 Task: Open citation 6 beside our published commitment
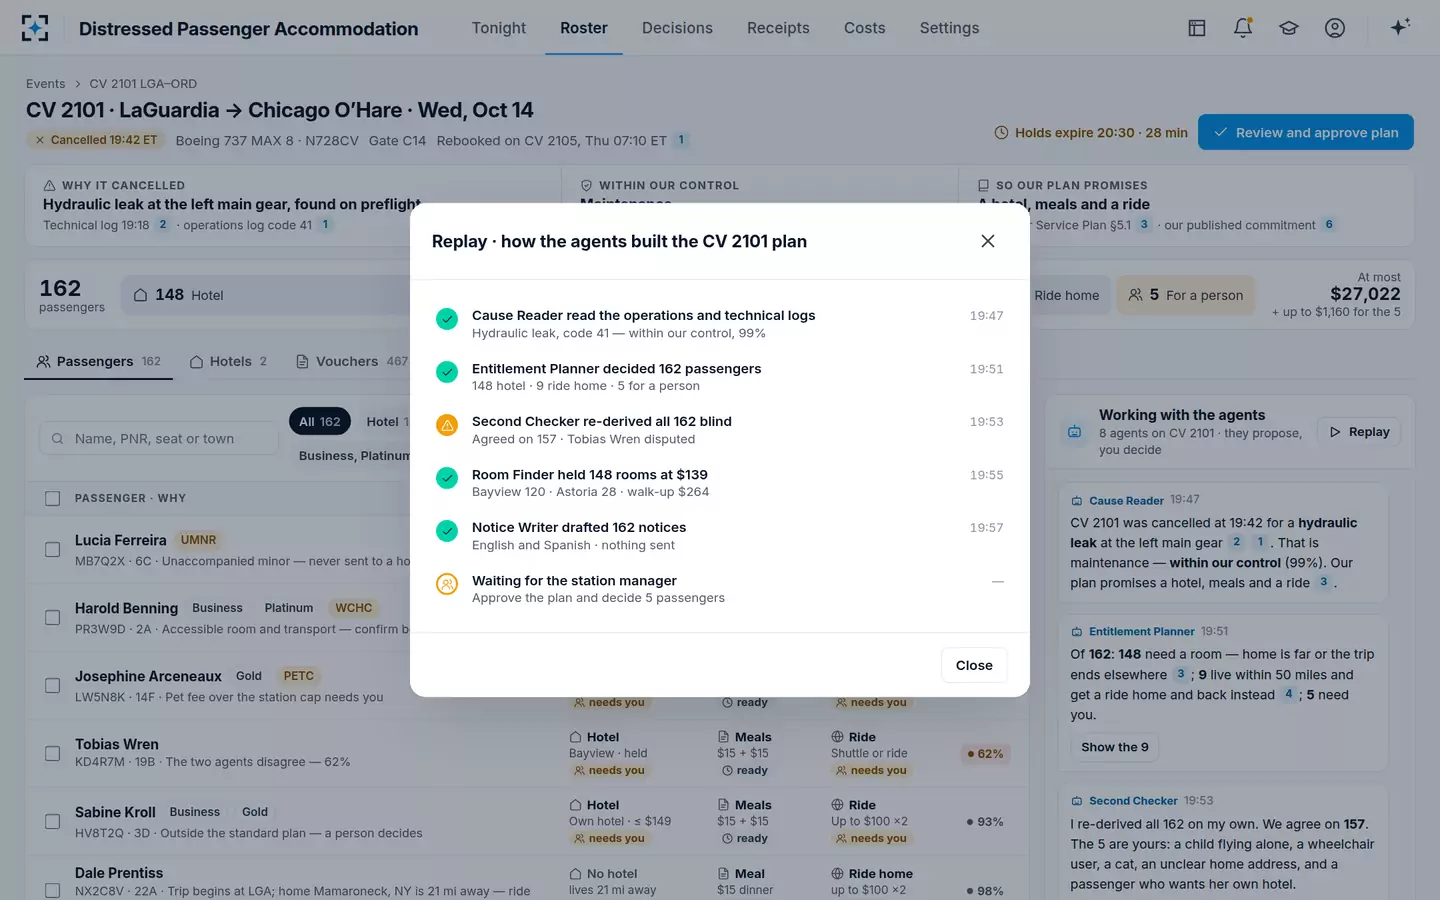1329,225
